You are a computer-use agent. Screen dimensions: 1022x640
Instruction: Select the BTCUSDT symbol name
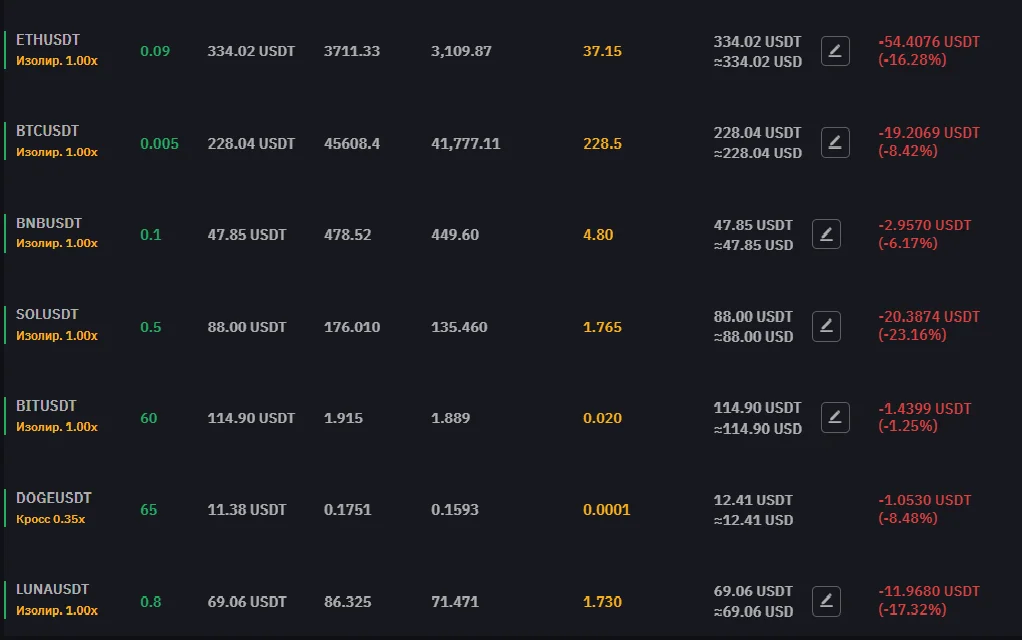point(47,131)
